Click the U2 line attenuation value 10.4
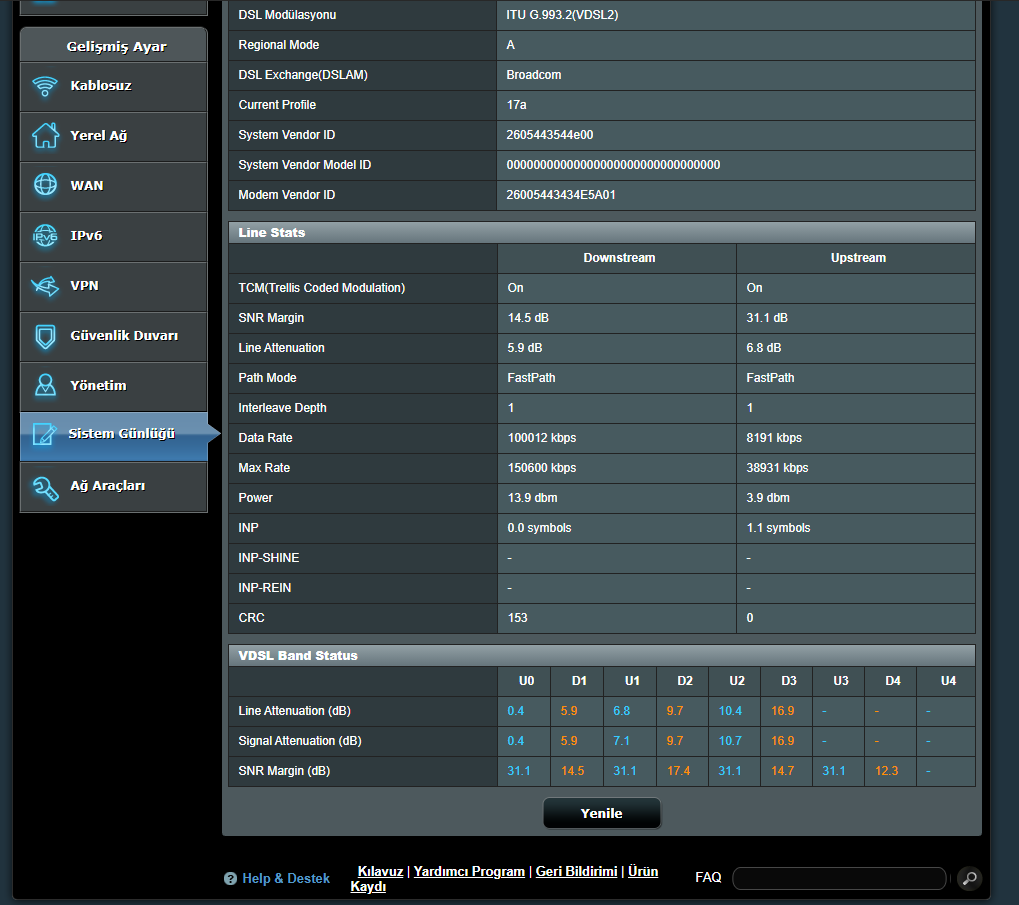1019x905 pixels. [730, 711]
